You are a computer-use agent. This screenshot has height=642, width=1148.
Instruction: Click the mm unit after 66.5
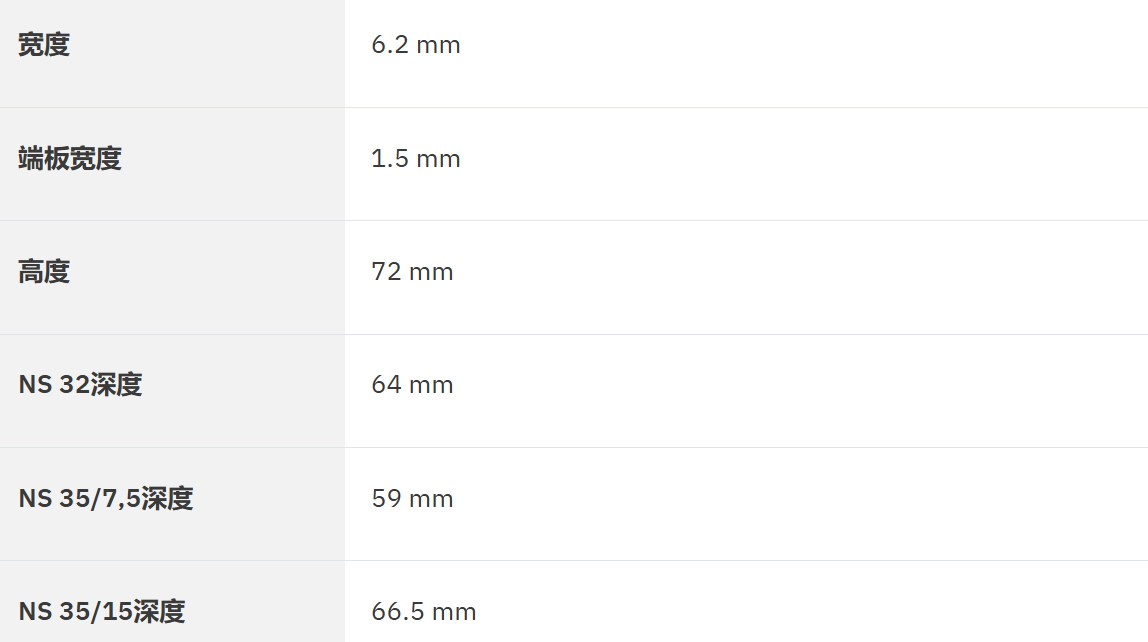454,611
